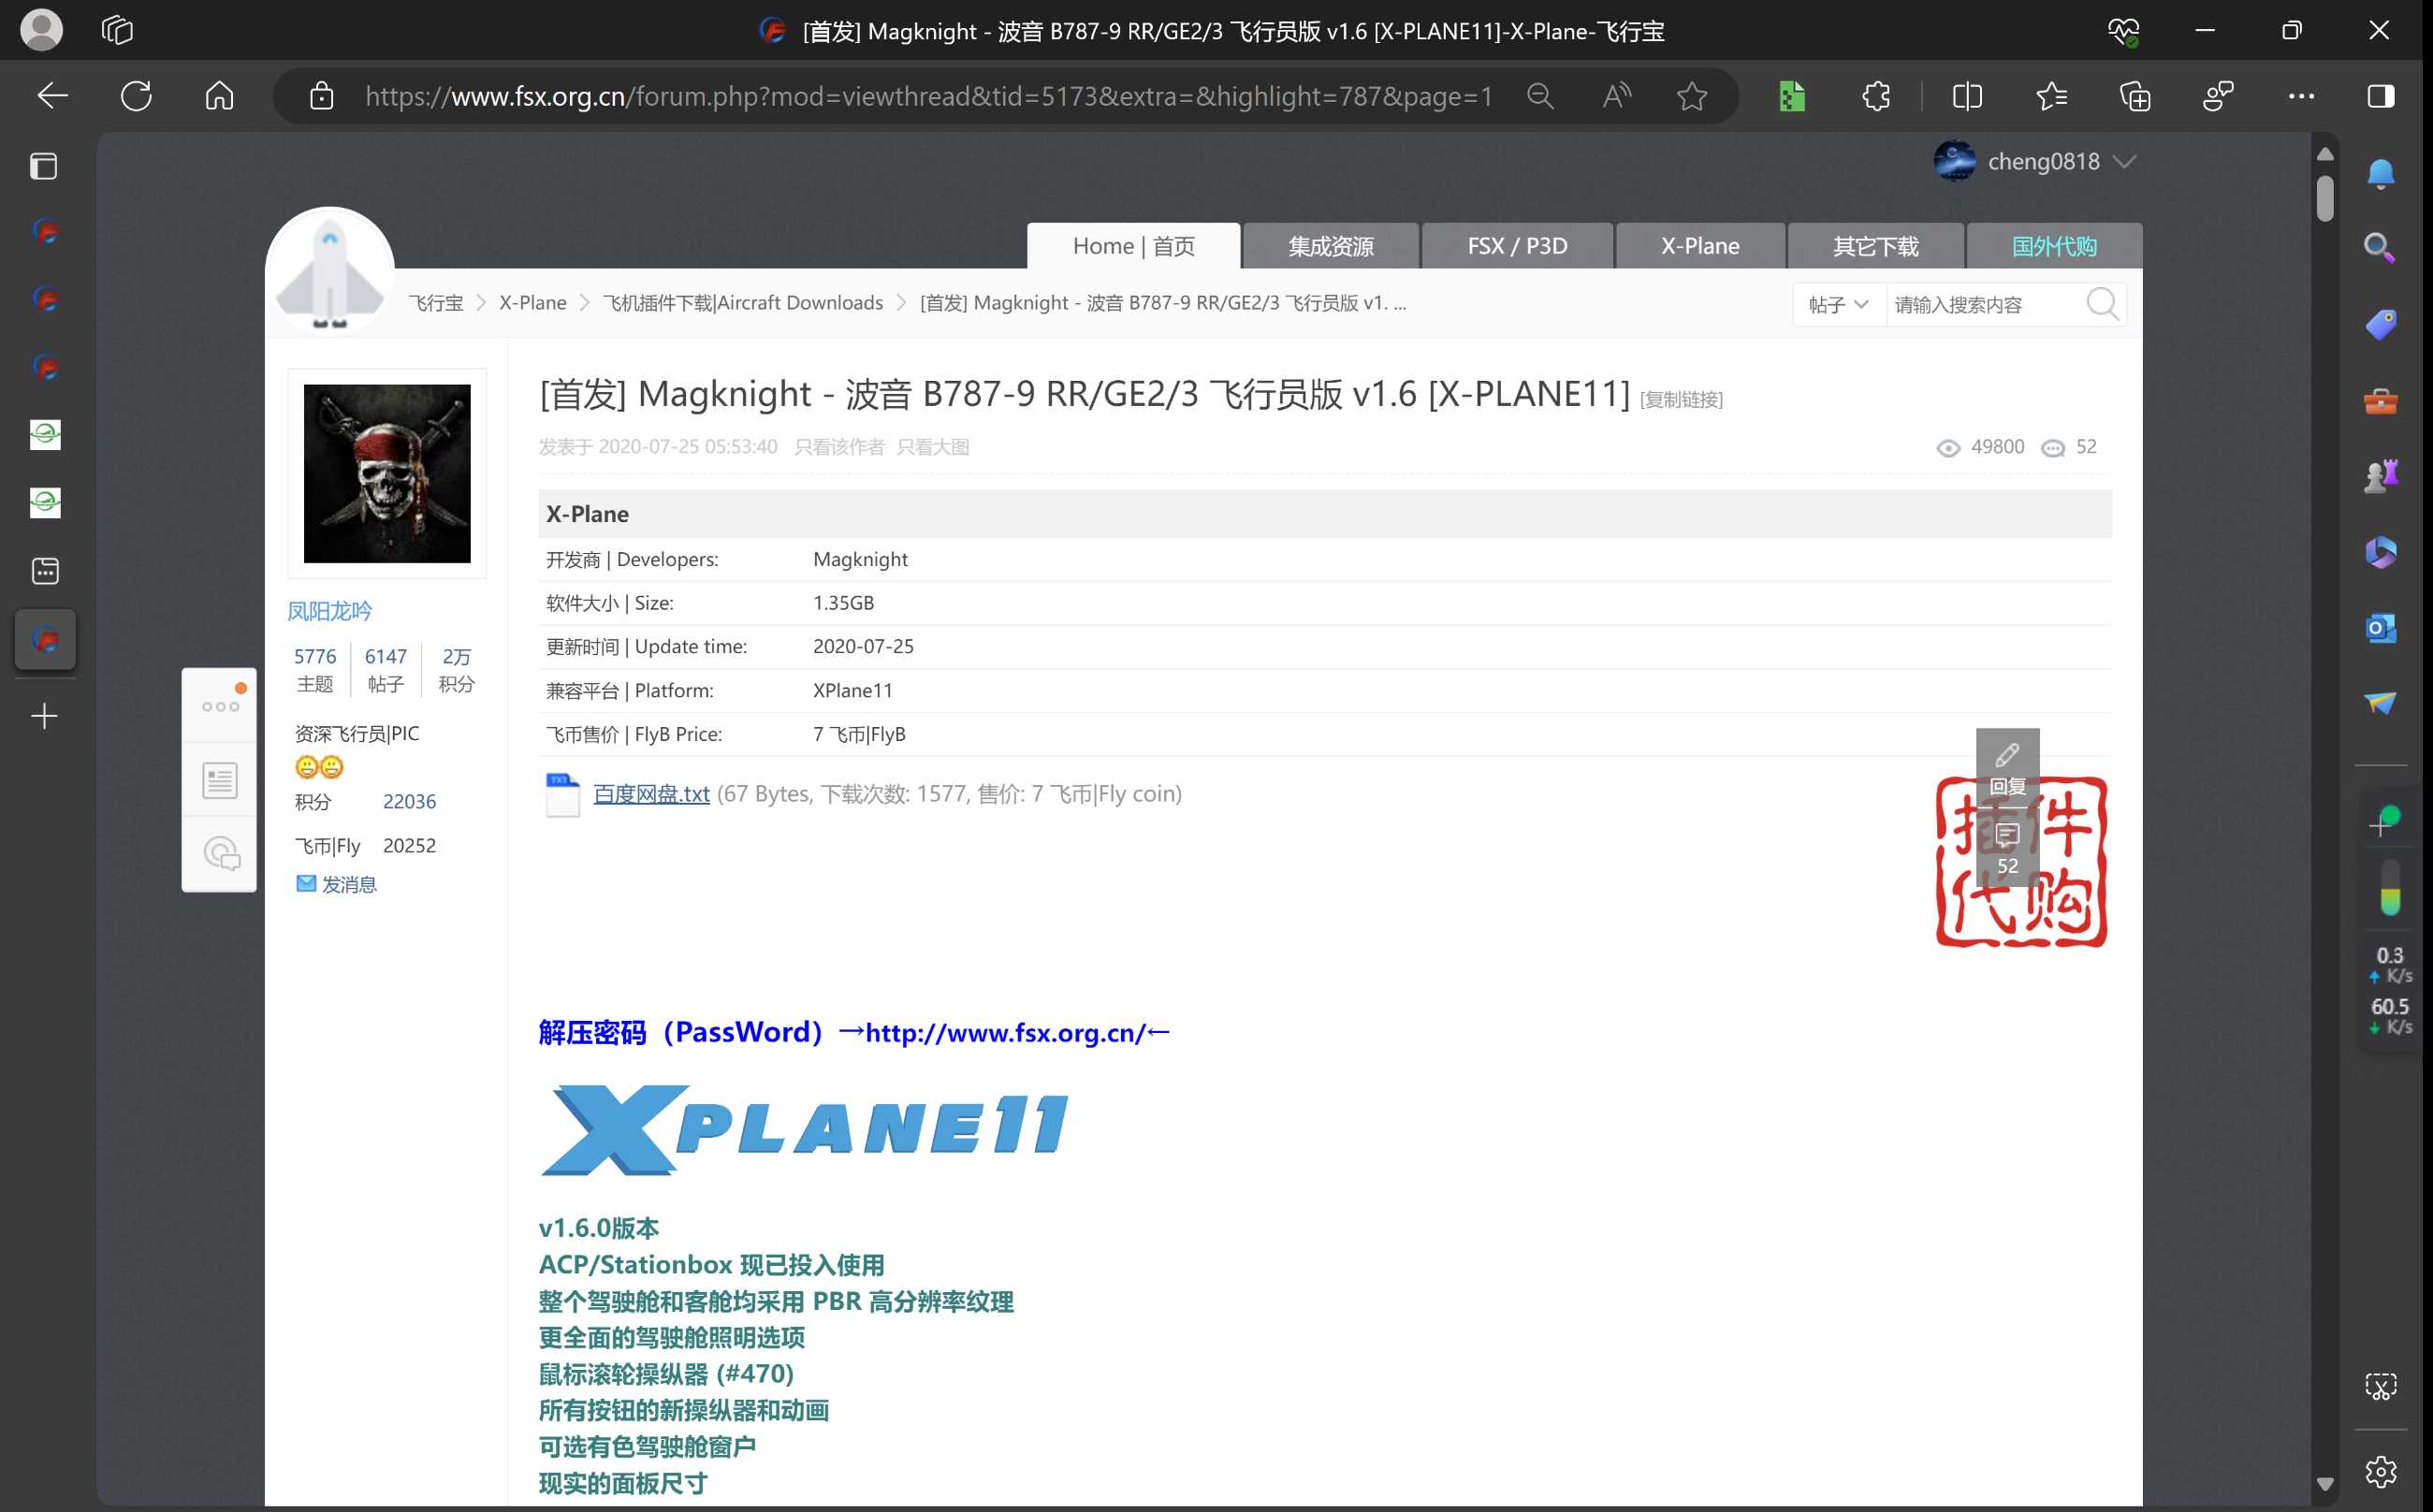
Task: Open sidebar notifications bell
Action: point(2381,173)
